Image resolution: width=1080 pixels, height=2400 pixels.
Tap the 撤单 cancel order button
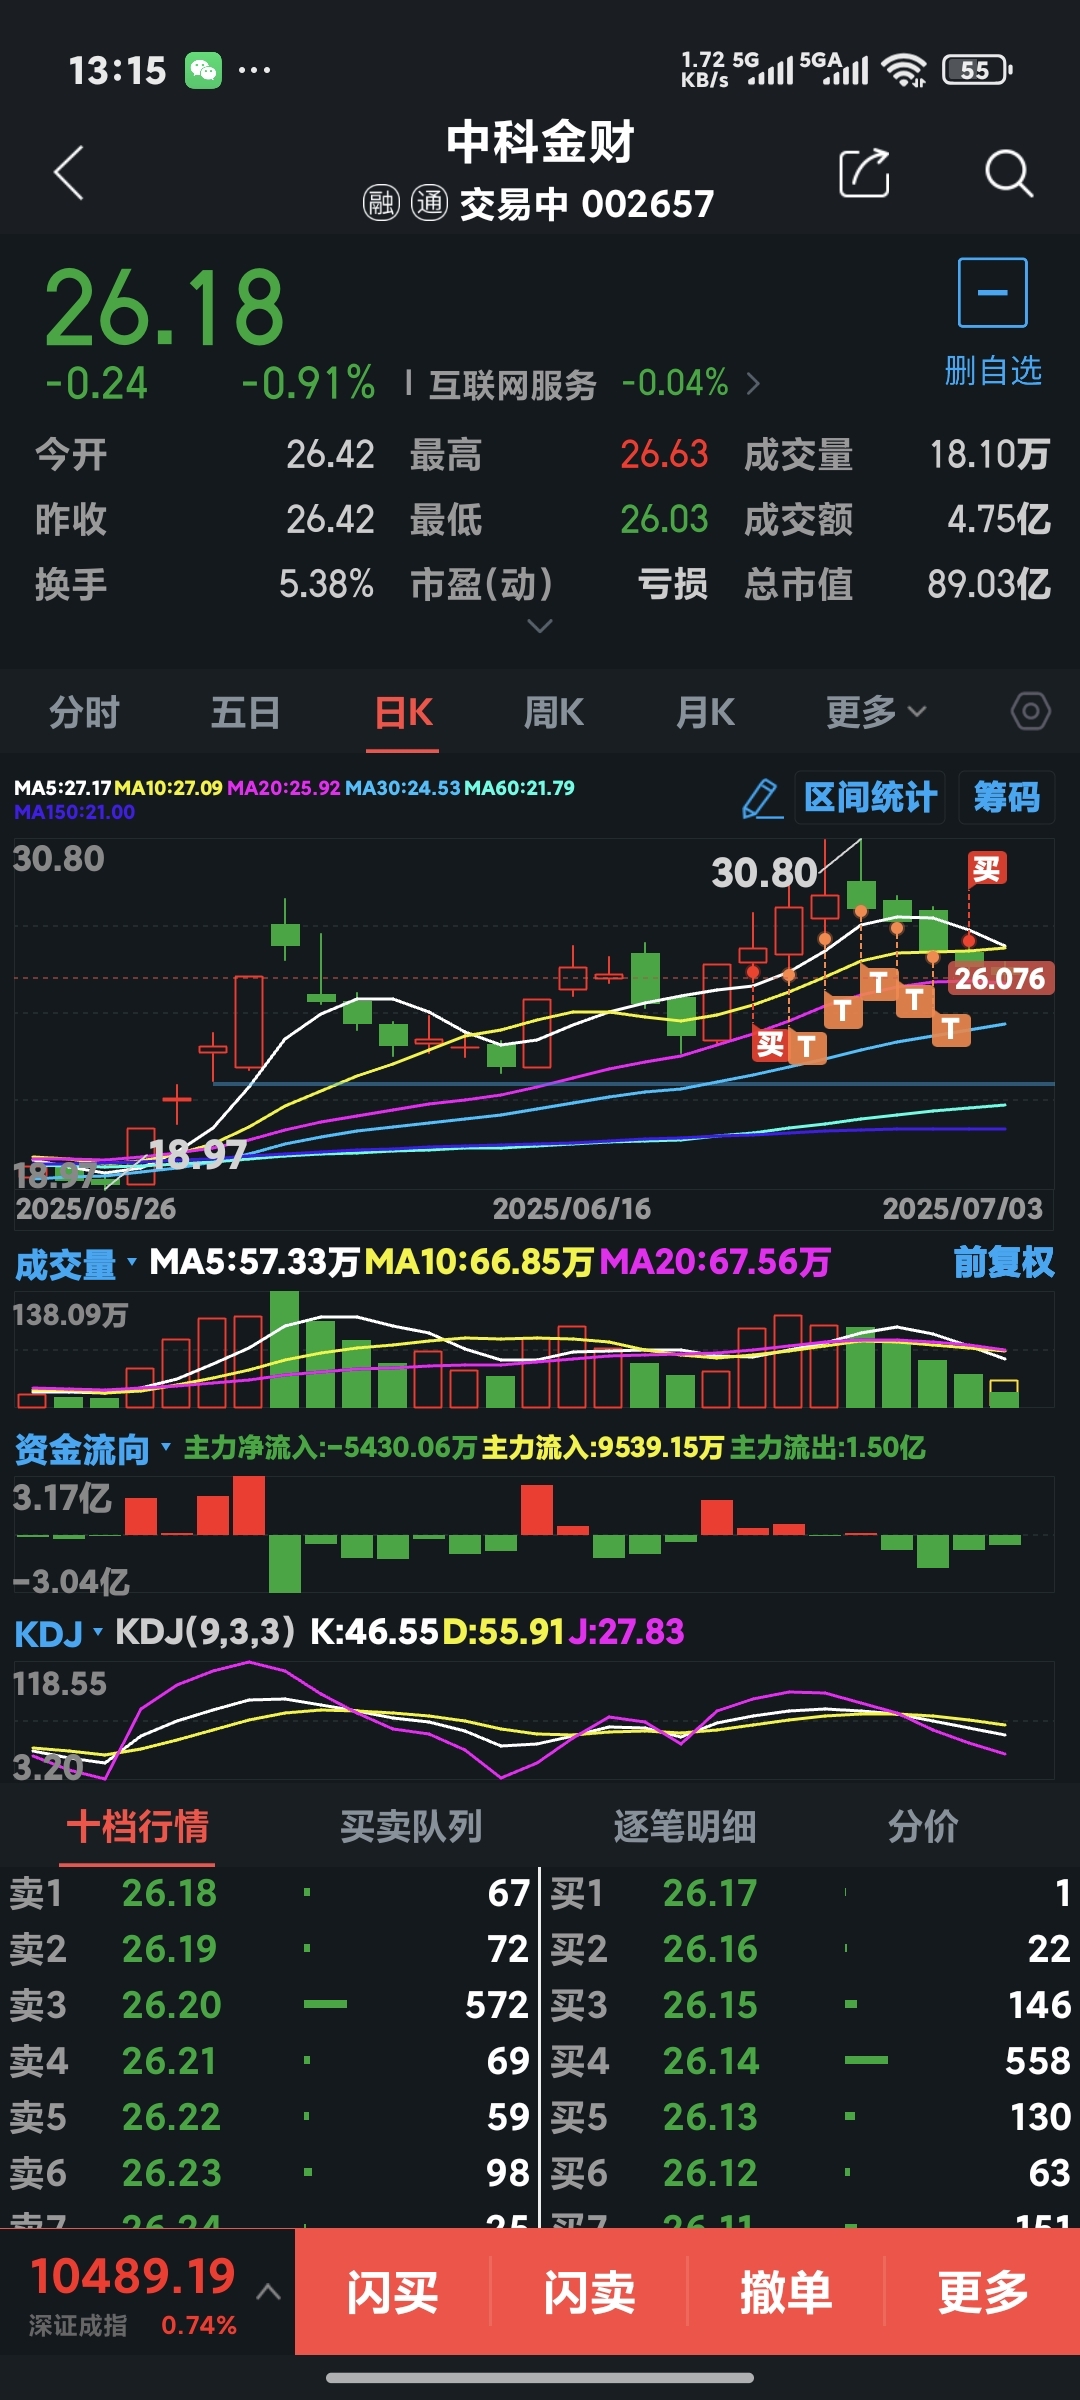point(786,2292)
